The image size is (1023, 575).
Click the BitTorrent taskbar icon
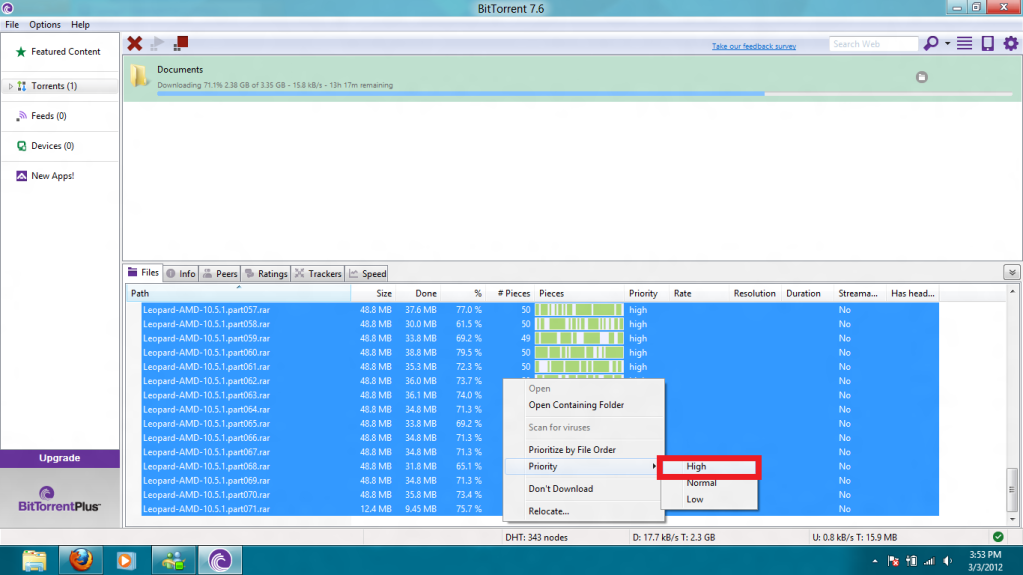coord(220,561)
